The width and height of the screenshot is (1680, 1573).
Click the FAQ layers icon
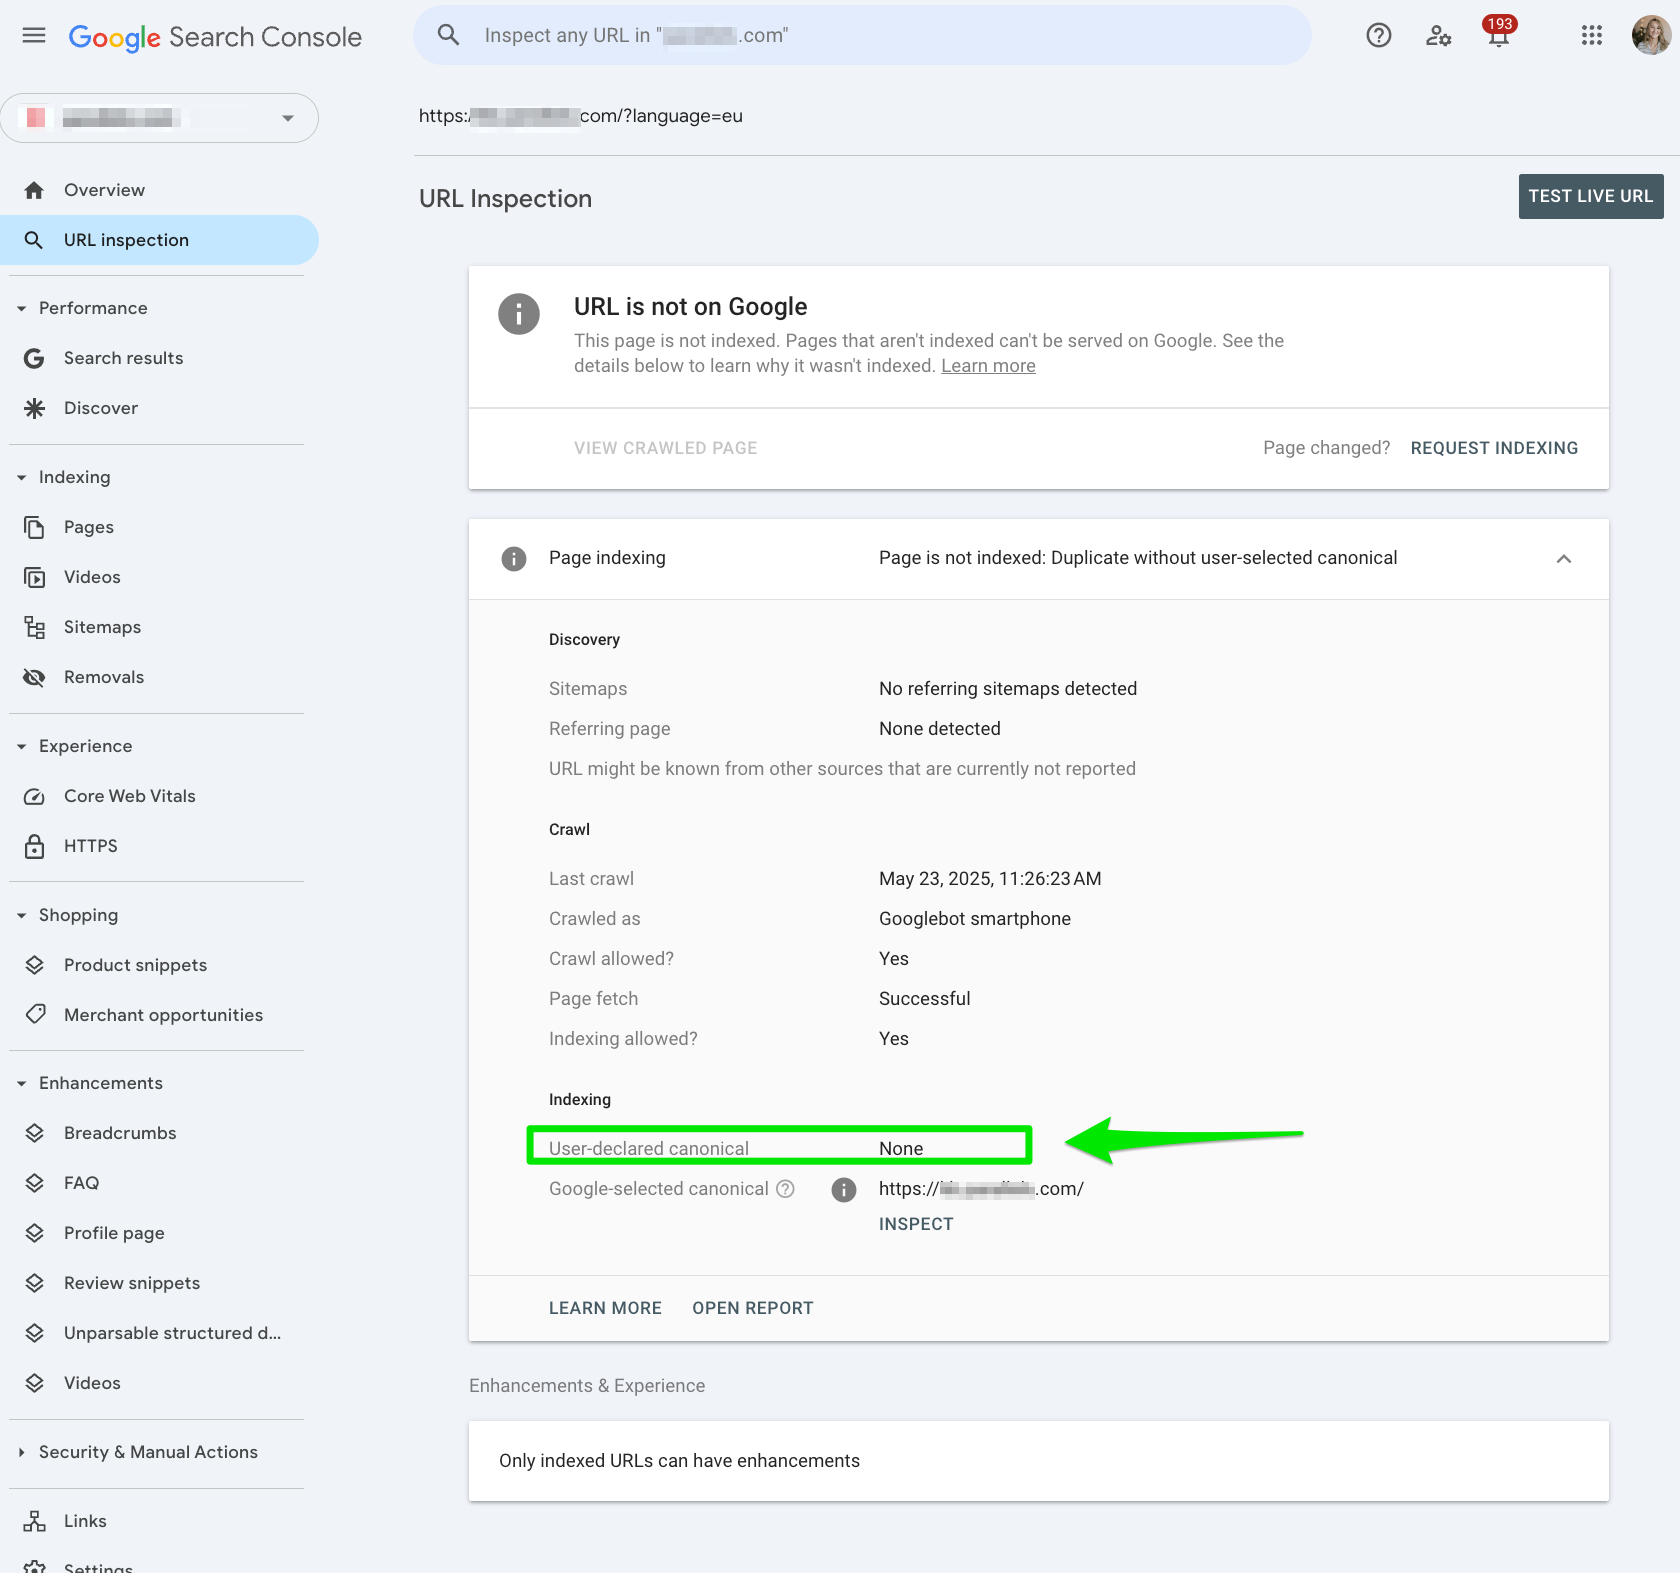pos(34,1183)
